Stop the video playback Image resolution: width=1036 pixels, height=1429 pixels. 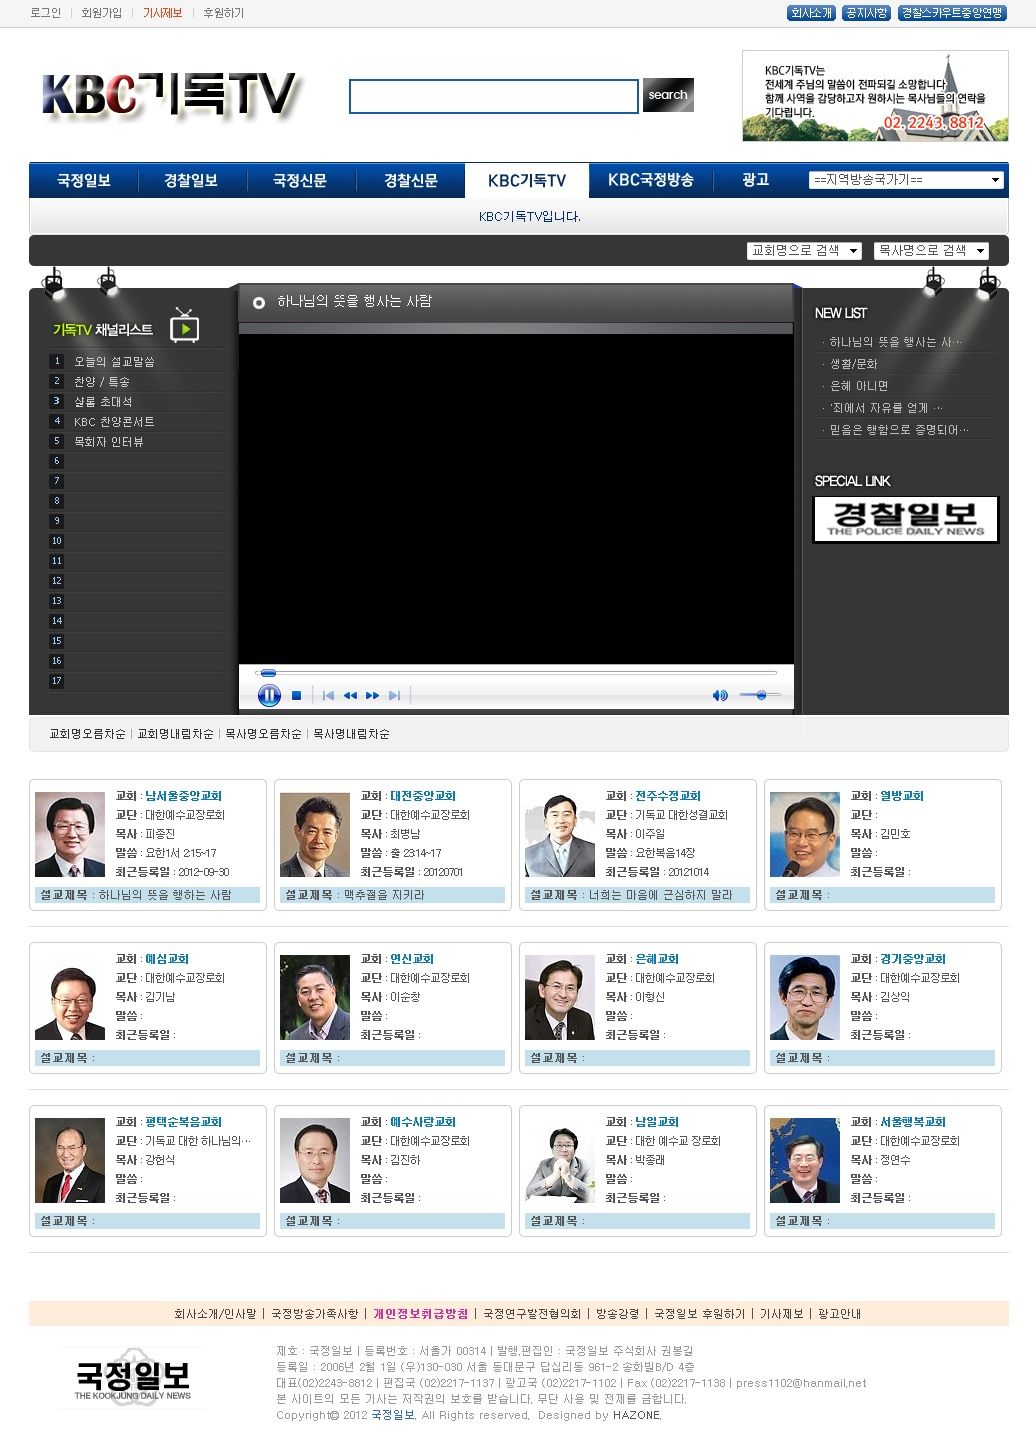(x=296, y=695)
